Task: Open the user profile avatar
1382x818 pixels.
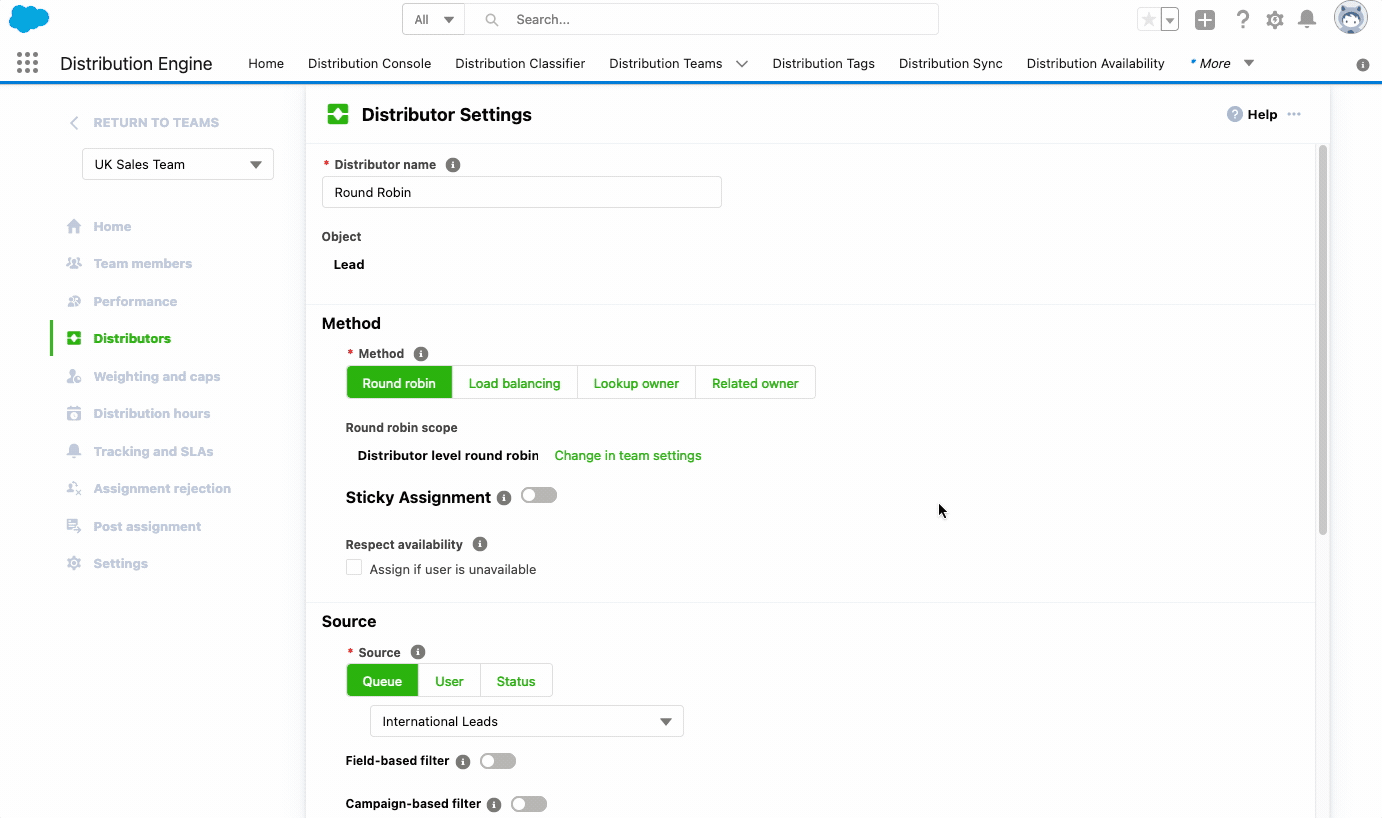Action: click(x=1351, y=19)
